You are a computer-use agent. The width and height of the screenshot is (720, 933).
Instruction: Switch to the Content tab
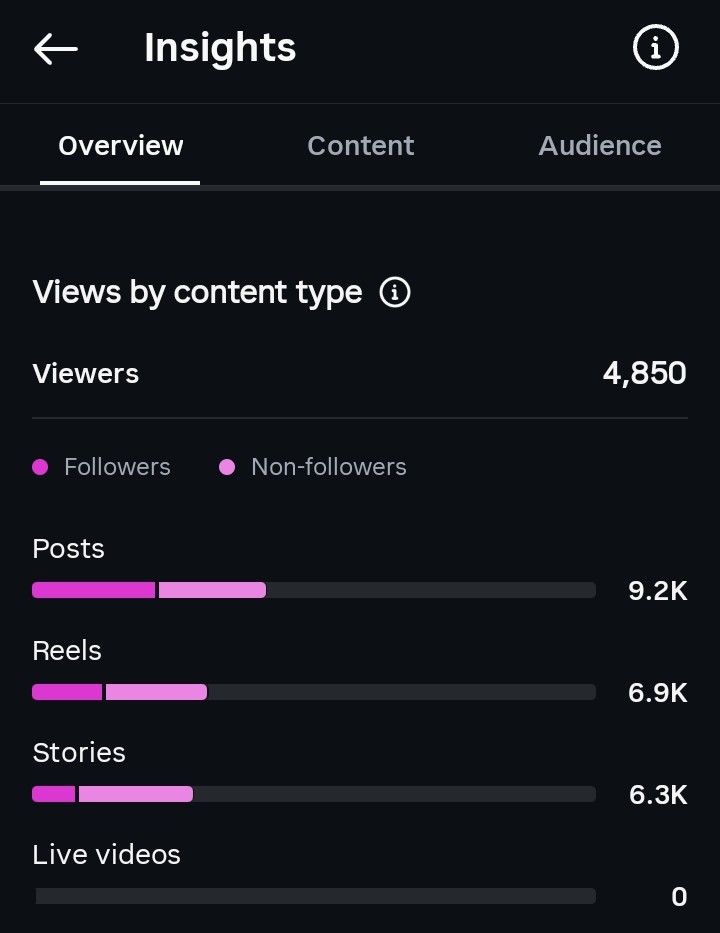click(x=361, y=146)
